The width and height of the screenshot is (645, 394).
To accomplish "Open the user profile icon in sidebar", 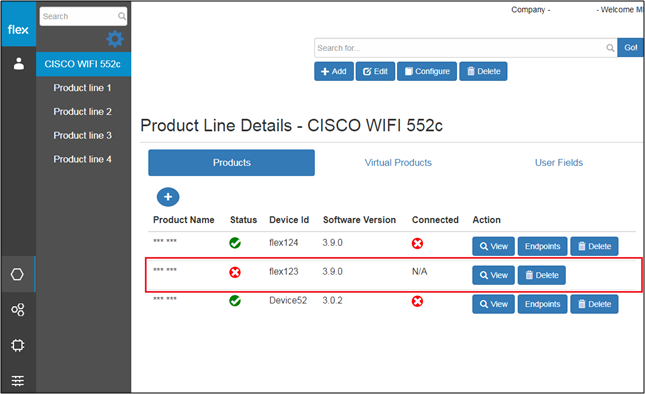I will pos(19,64).
